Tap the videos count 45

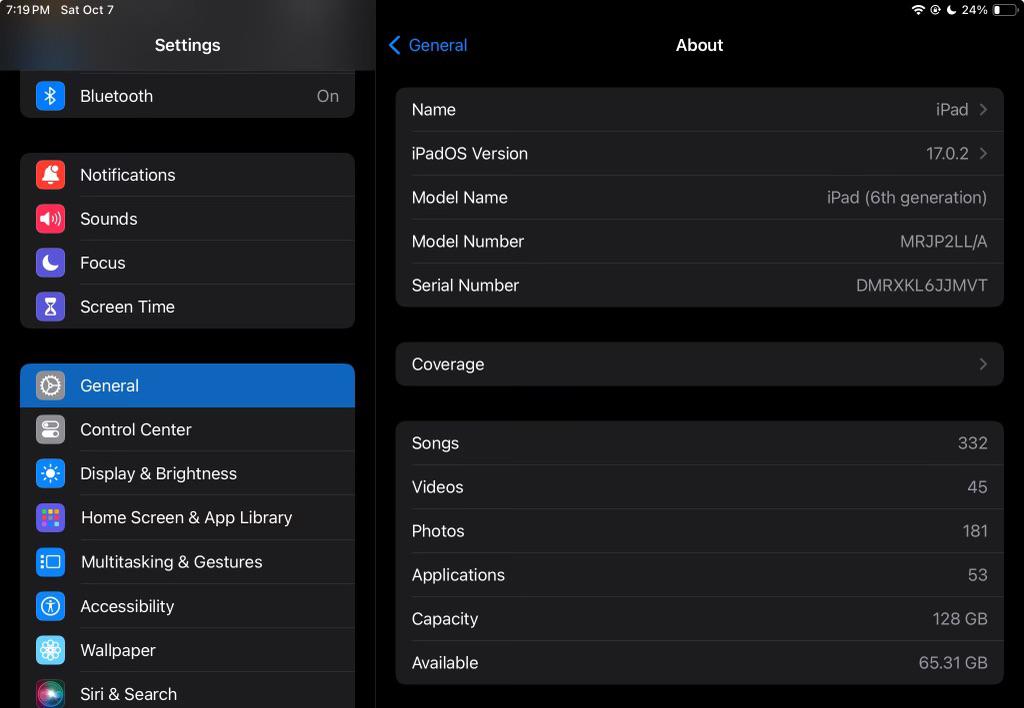[977, 487]
